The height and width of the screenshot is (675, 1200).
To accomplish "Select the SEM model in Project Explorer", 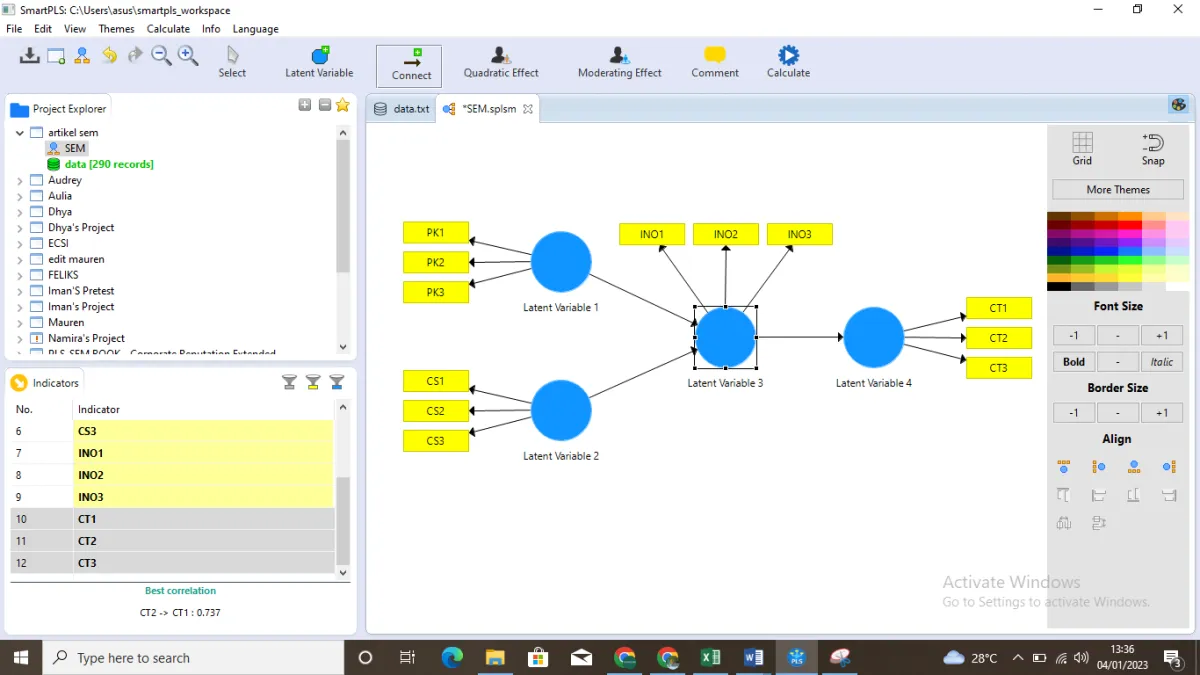I will click(66, 148).
